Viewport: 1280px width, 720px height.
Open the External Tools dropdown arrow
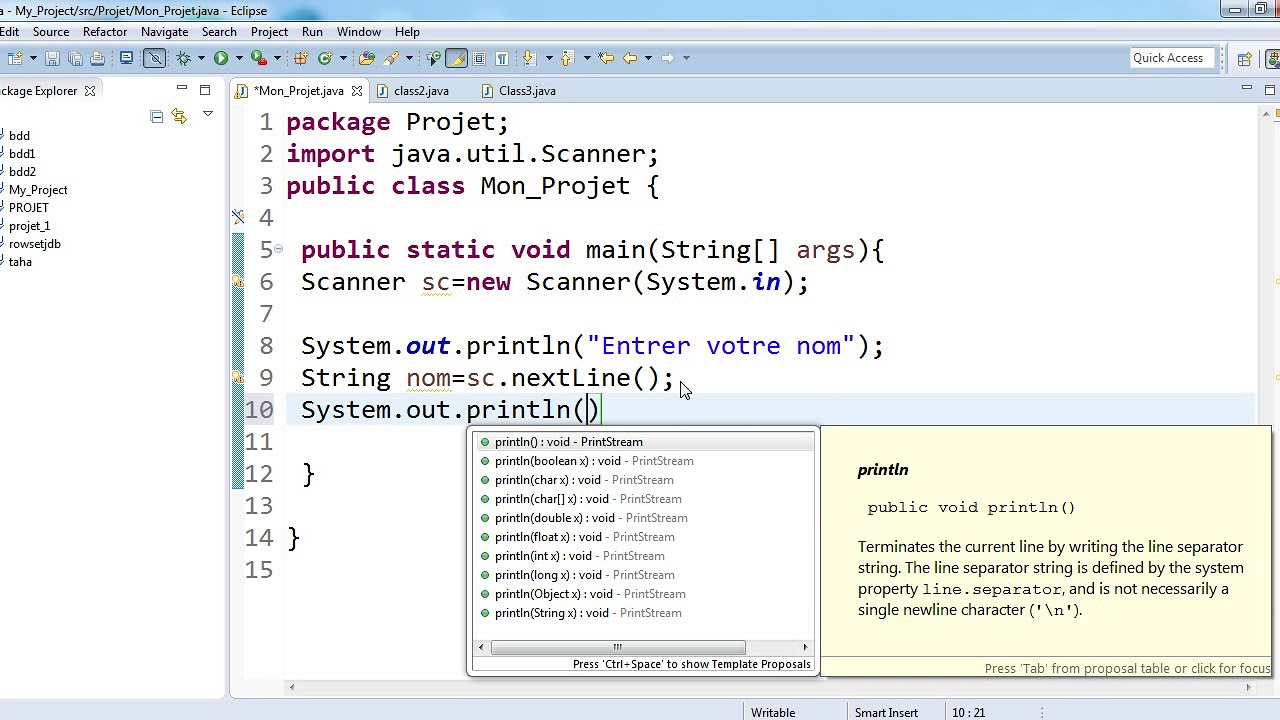tap(277, 58)
